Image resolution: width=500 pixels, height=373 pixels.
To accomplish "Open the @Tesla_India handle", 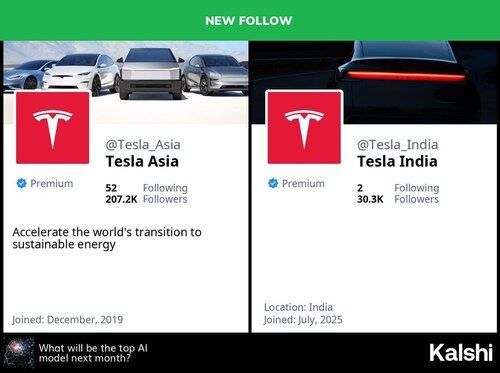I will (x=398, y=145).
